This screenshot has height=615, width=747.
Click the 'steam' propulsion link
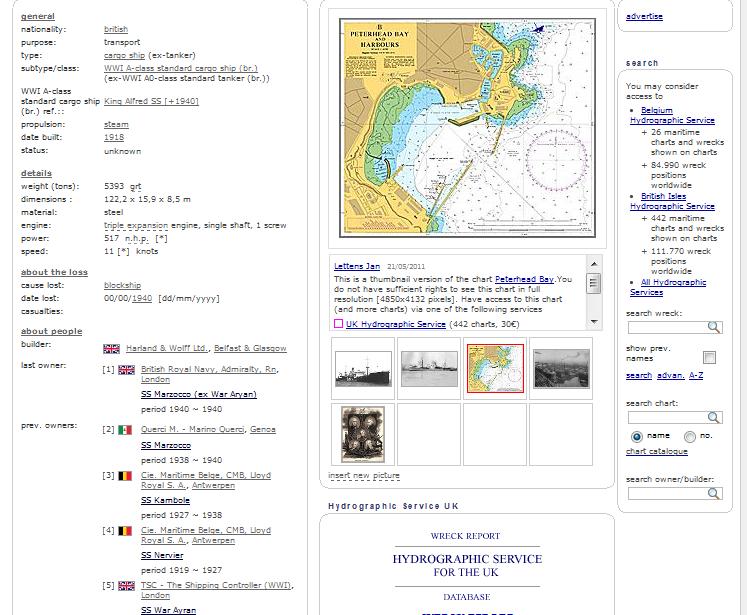tap(116, 124)
